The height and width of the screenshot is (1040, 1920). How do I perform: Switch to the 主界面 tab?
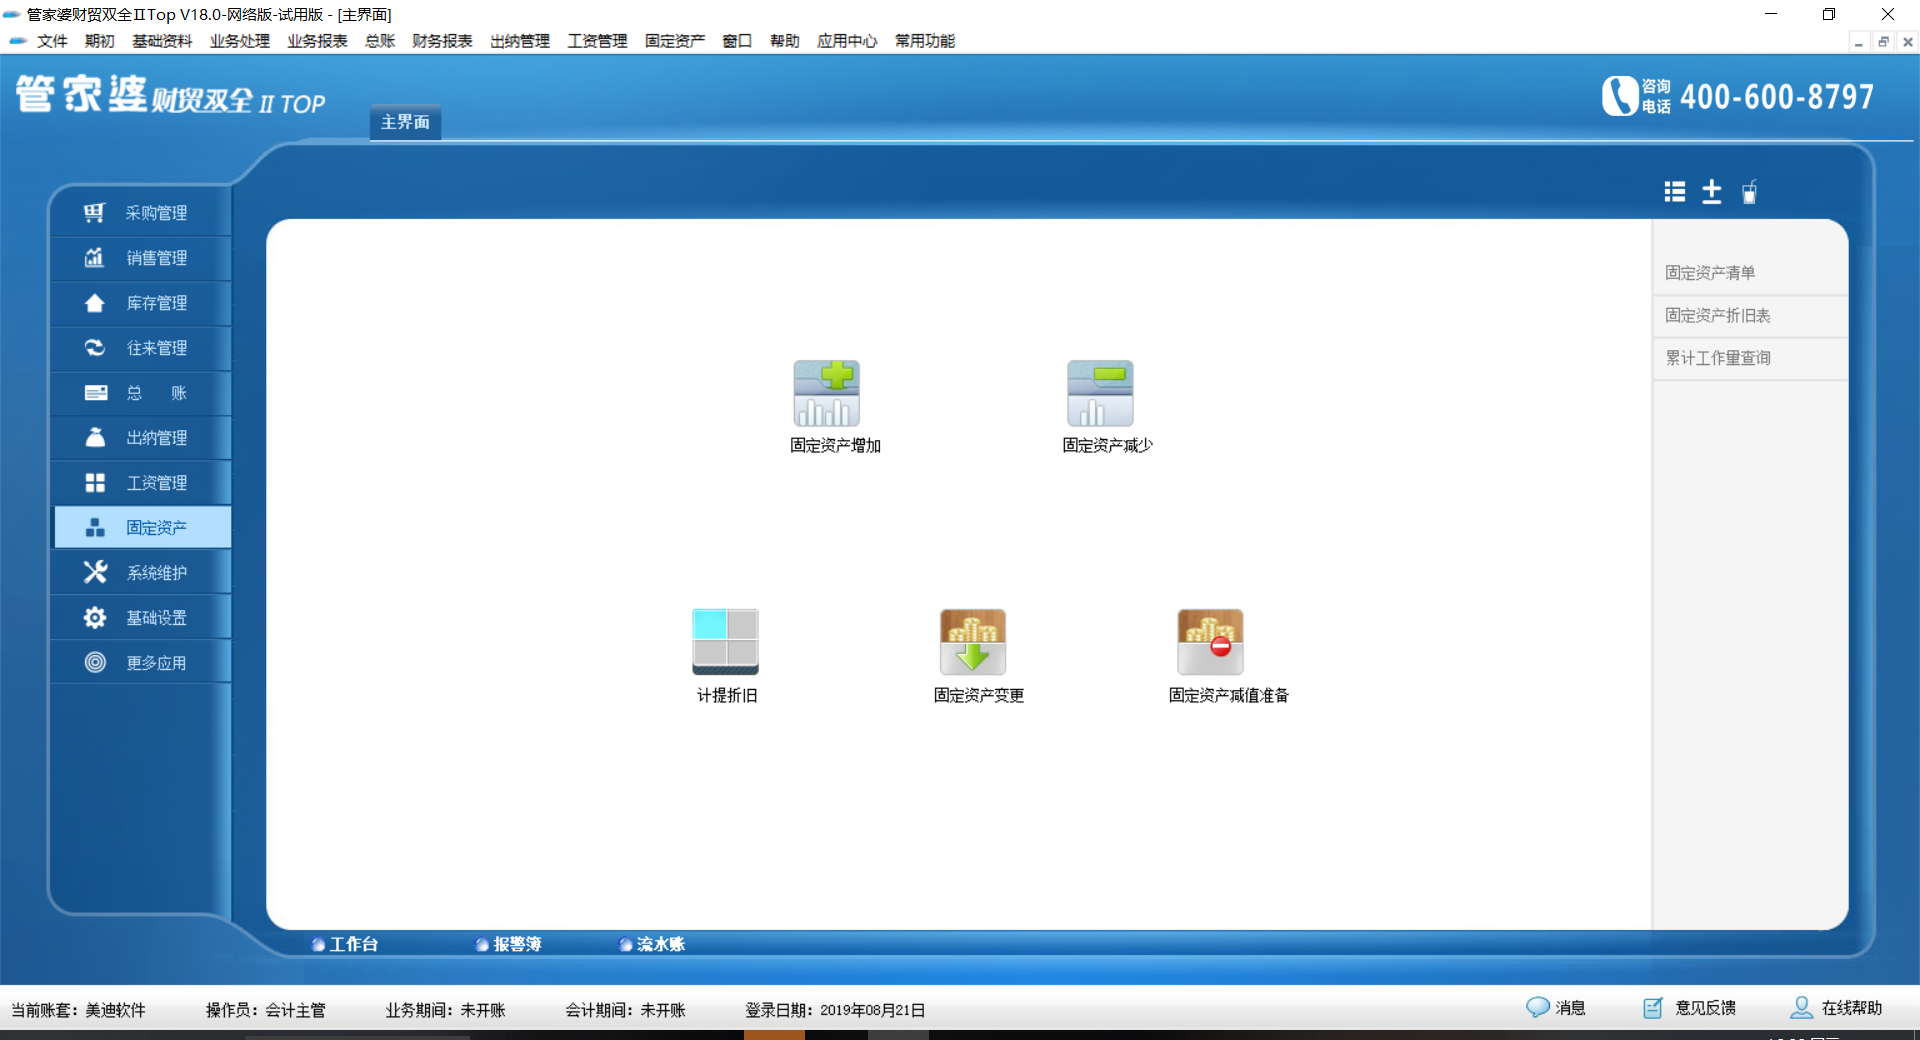(x=405, y=122)
